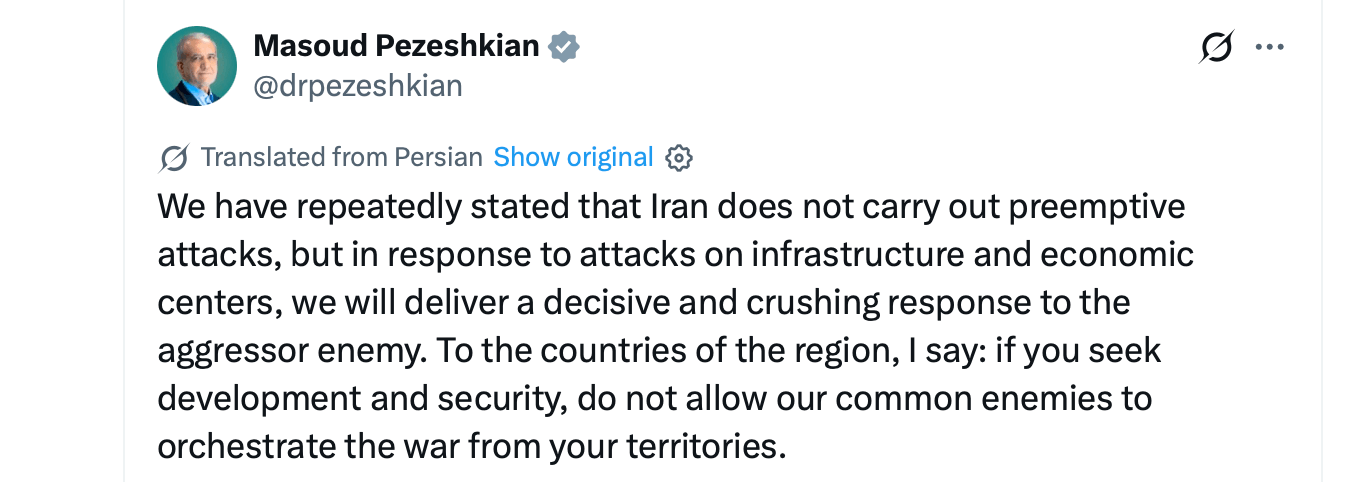Screen dimensions: 1370x482
Task: Click the "Translated from Persian" label
Action: [341, 157]
